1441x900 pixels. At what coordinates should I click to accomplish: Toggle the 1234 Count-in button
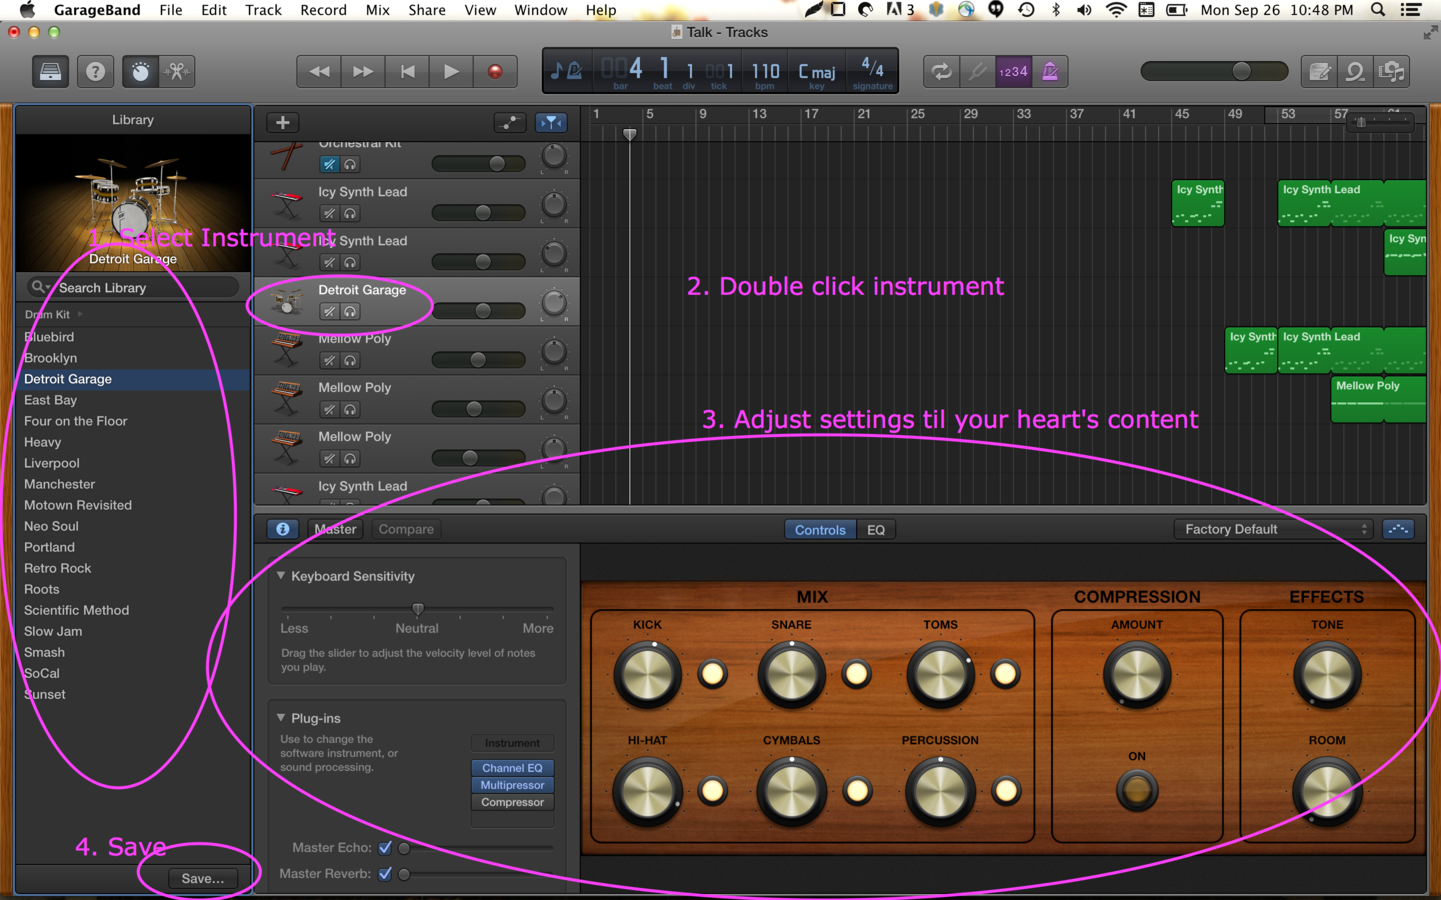click(1013, 72)
